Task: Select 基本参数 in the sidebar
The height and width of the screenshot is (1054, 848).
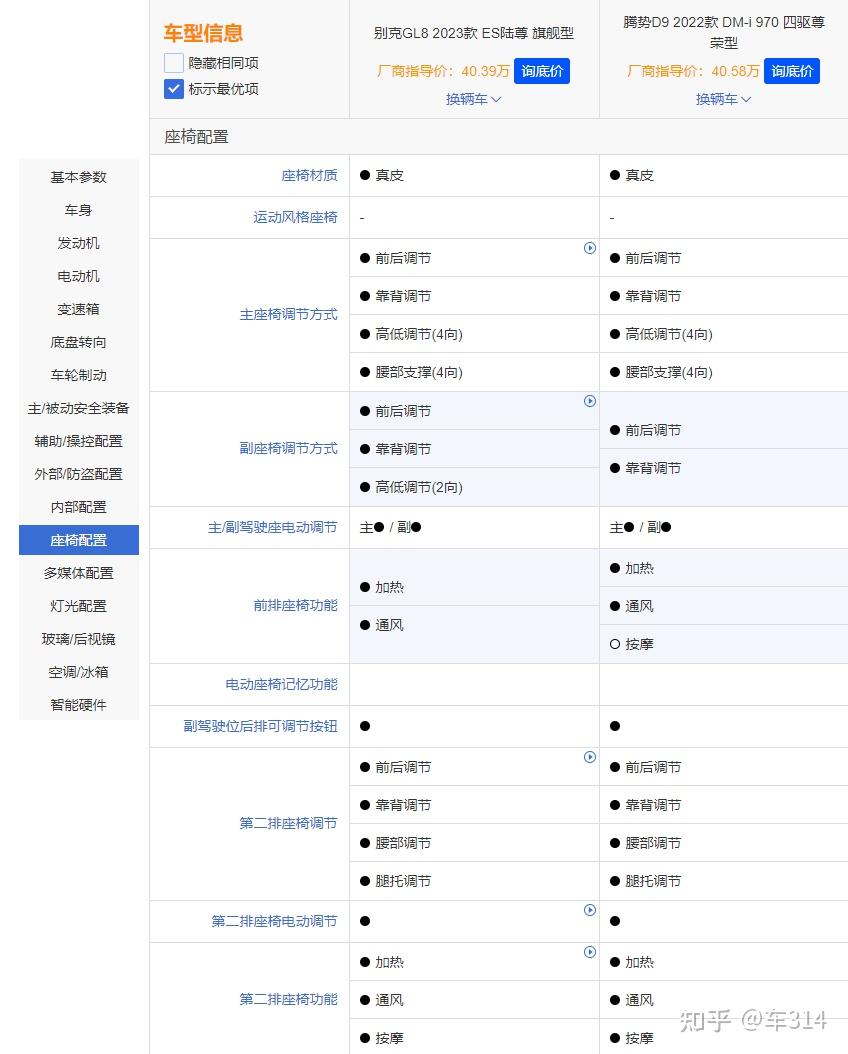Action: 78,177
